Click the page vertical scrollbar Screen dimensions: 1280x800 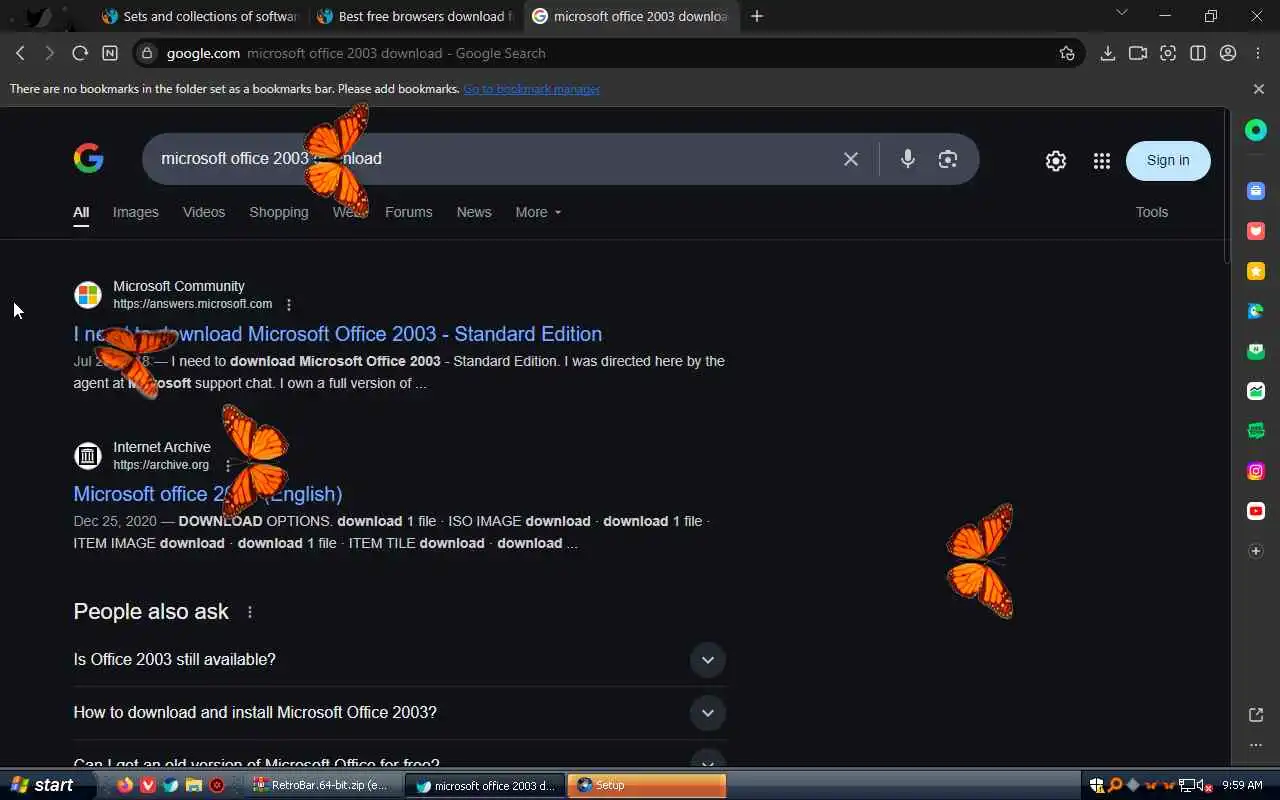(x=1227, y=185)
